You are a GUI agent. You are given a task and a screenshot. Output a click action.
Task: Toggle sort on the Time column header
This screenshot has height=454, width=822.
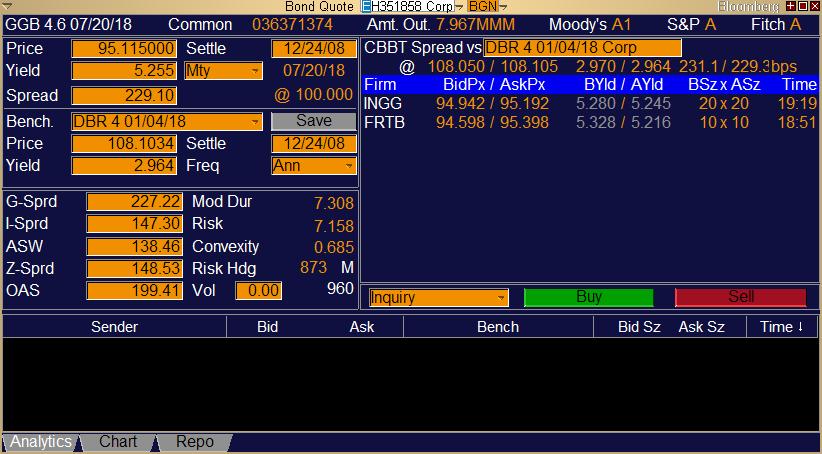[x=782, y=327]
